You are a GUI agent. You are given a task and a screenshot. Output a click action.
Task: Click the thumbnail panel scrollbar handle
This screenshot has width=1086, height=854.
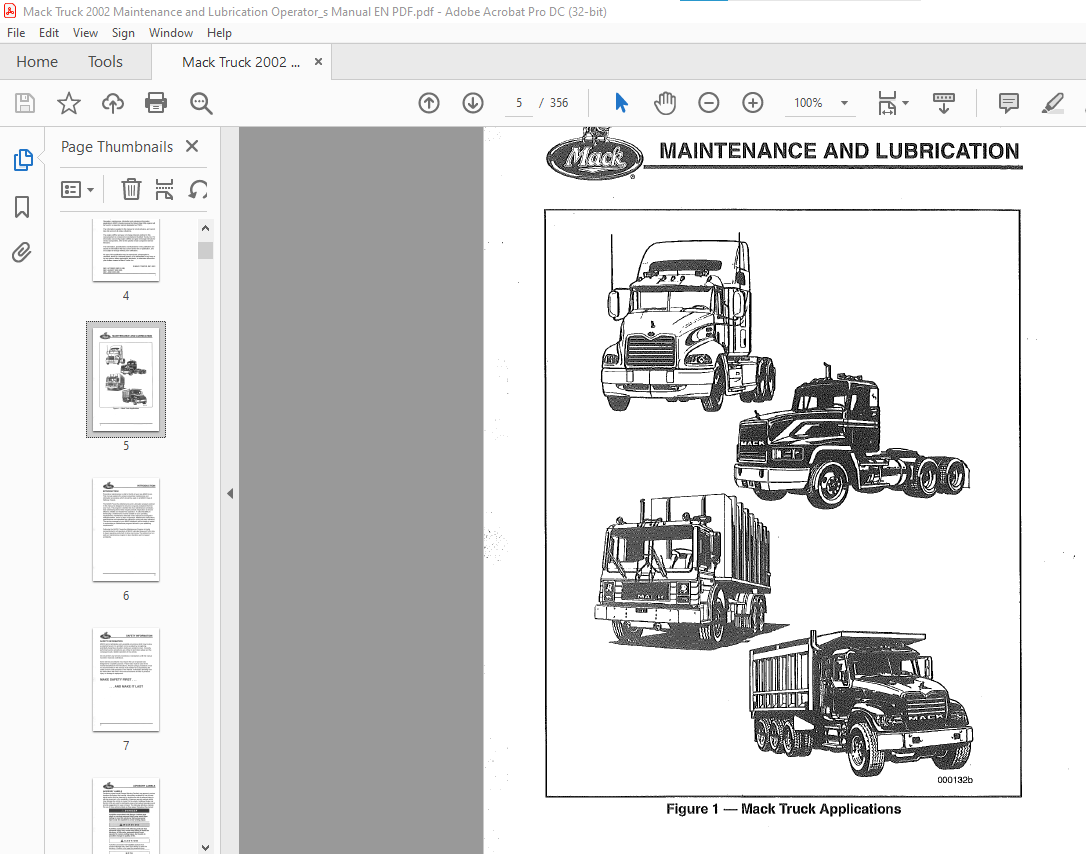pos(205,250)
